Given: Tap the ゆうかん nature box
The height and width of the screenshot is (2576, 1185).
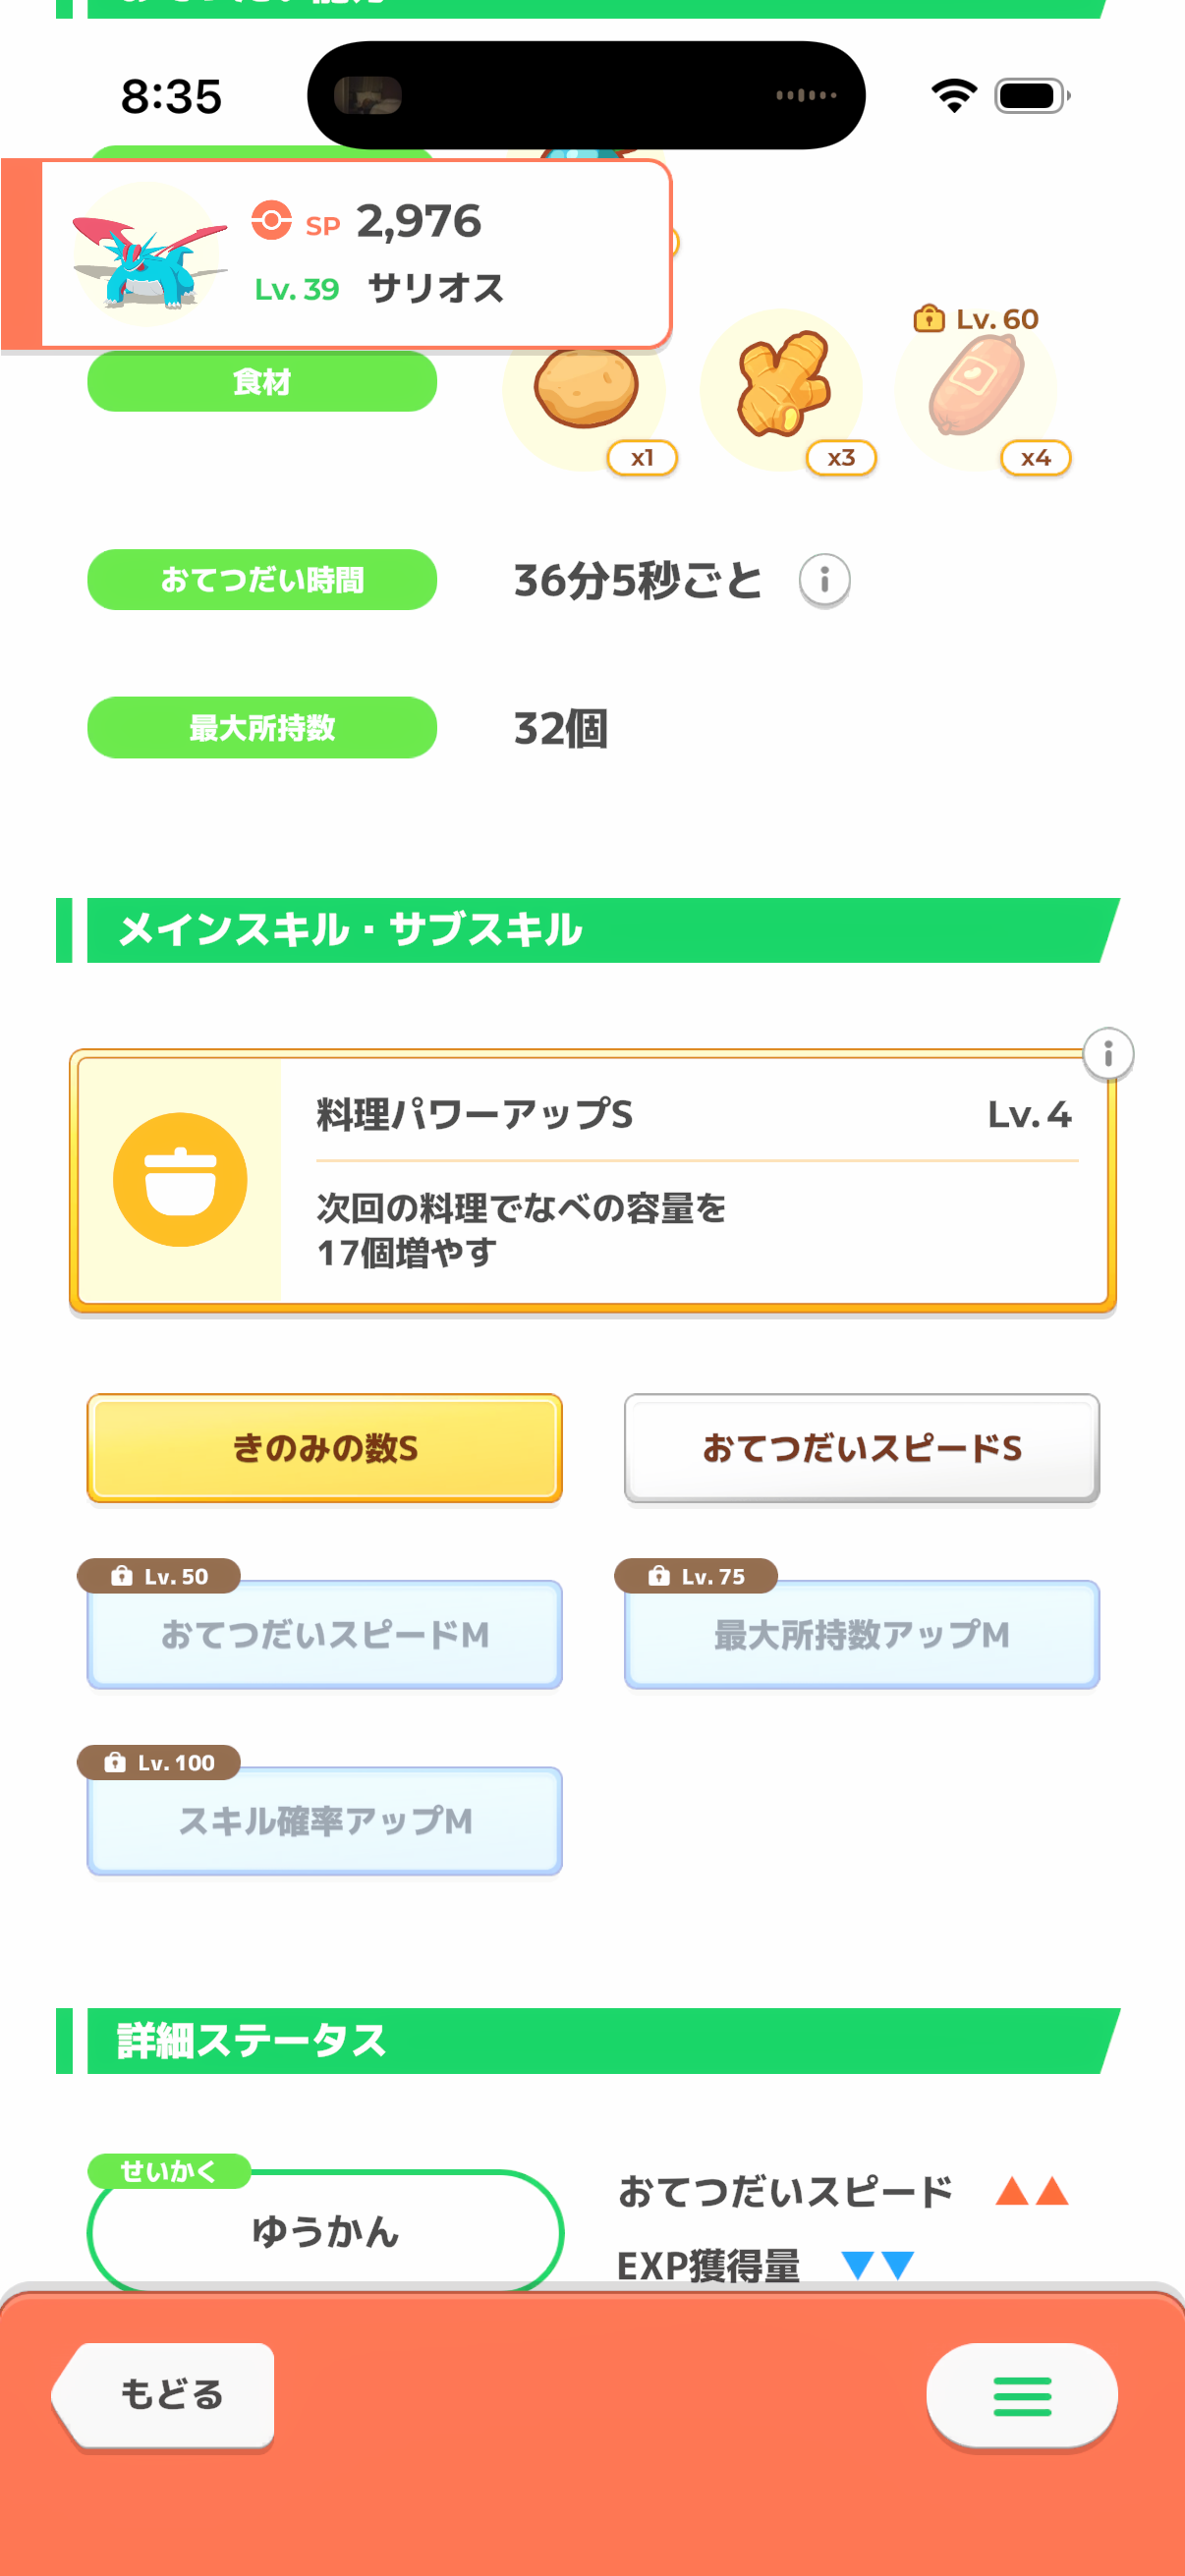Looking at the screenshot, I should [x=325, y=2230].
